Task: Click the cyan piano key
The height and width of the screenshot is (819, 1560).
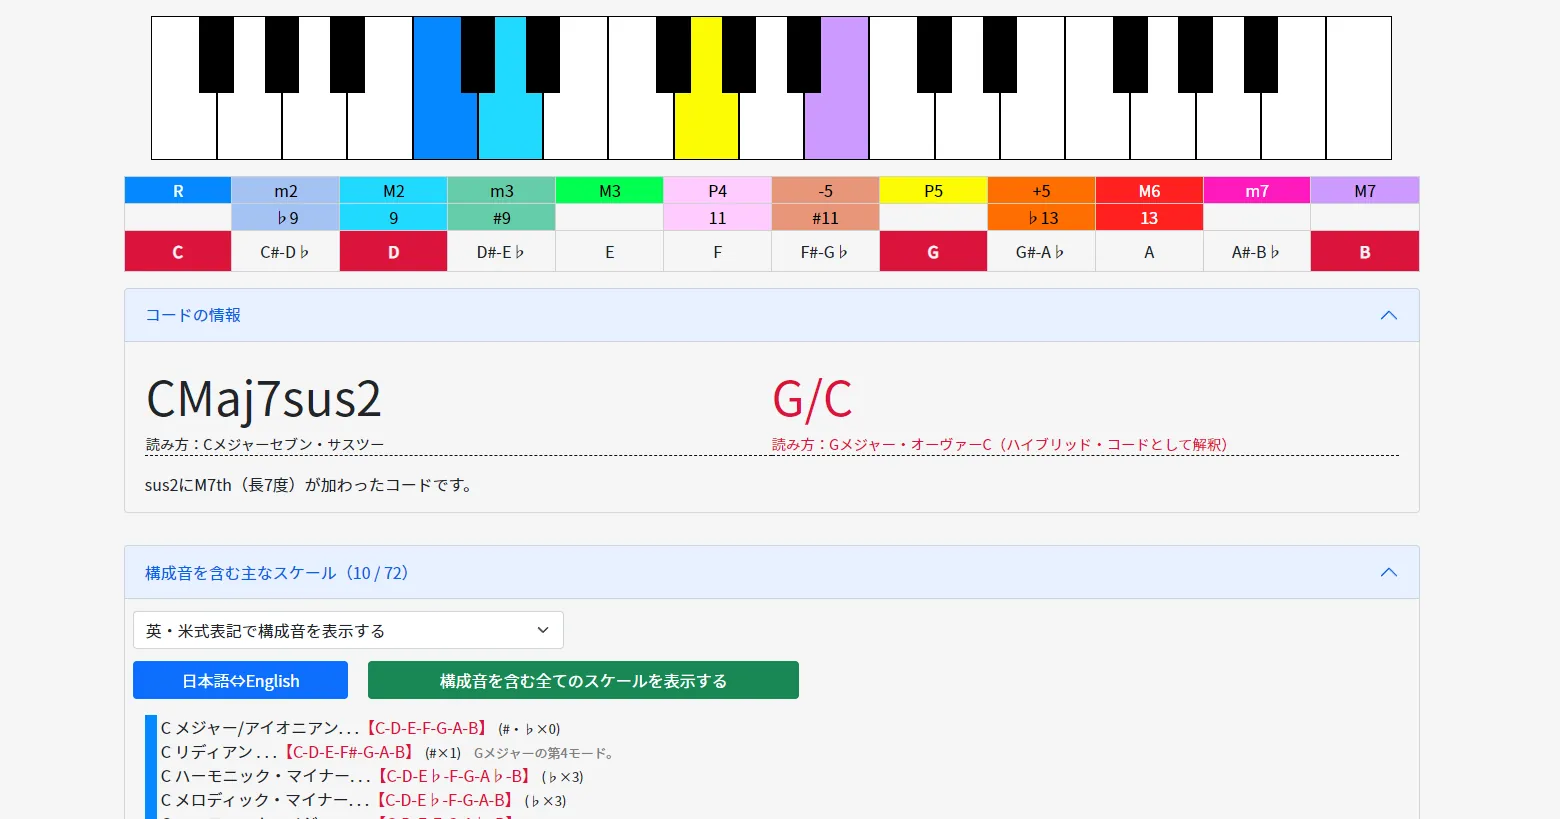Action: pyautogui.click(x=510, y=125)
